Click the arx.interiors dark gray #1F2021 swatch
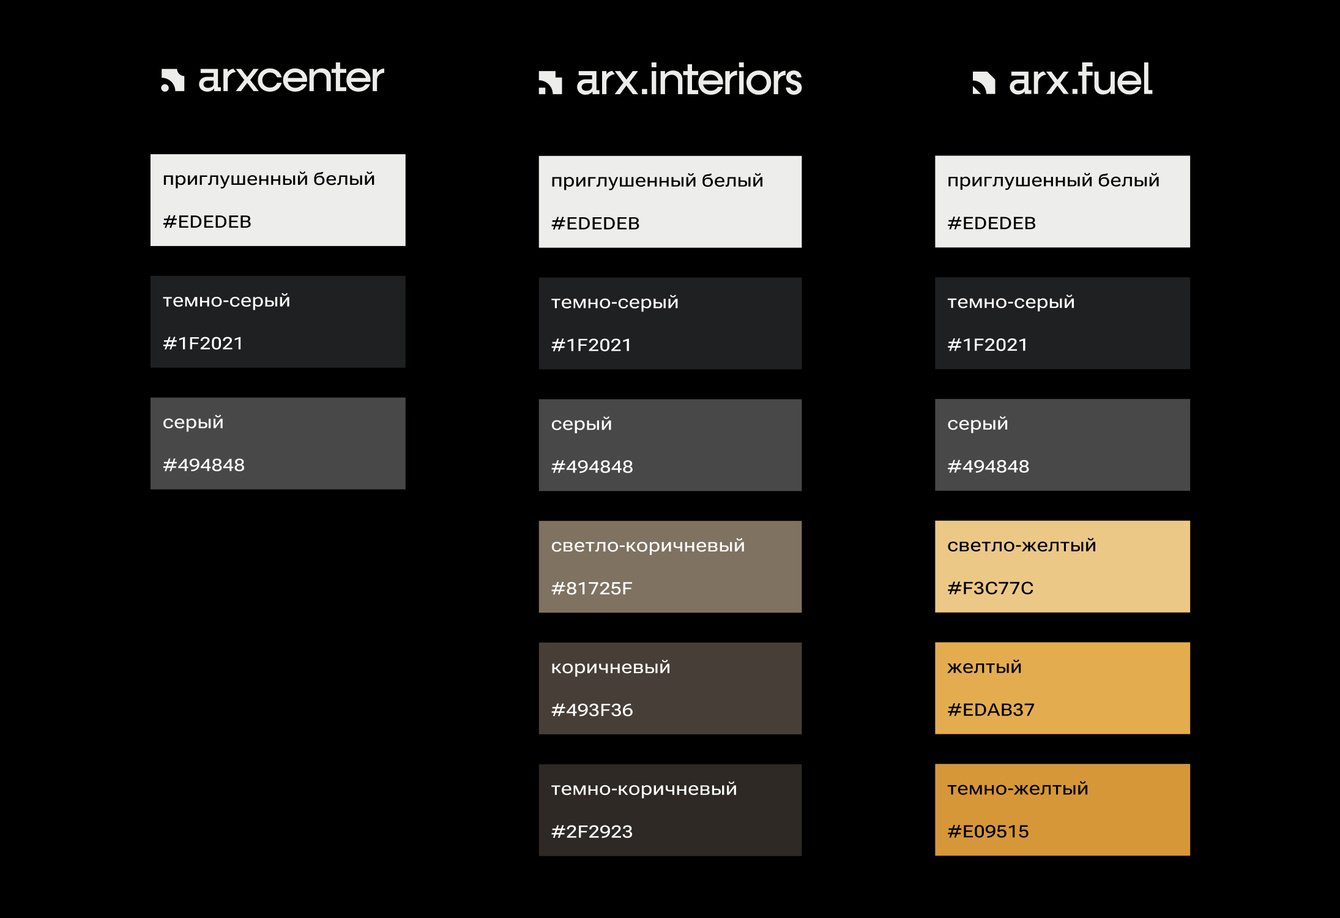Image resolution: width=1340 pixels, height=918 pixels. (x=670, y=323)
